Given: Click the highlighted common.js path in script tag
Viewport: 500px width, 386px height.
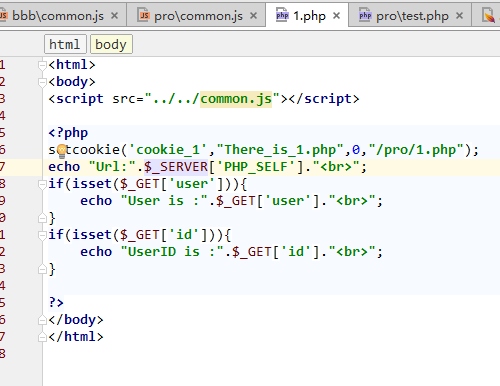Looking at the screenshot, I should (236, 99).
